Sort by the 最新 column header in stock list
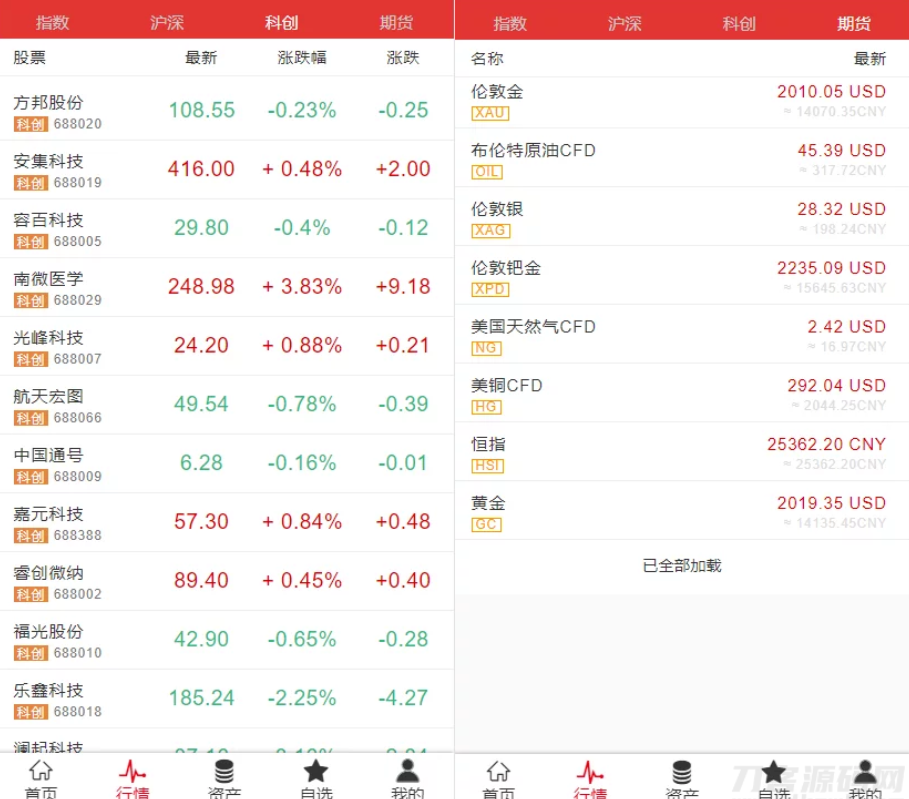 (201, 57)
